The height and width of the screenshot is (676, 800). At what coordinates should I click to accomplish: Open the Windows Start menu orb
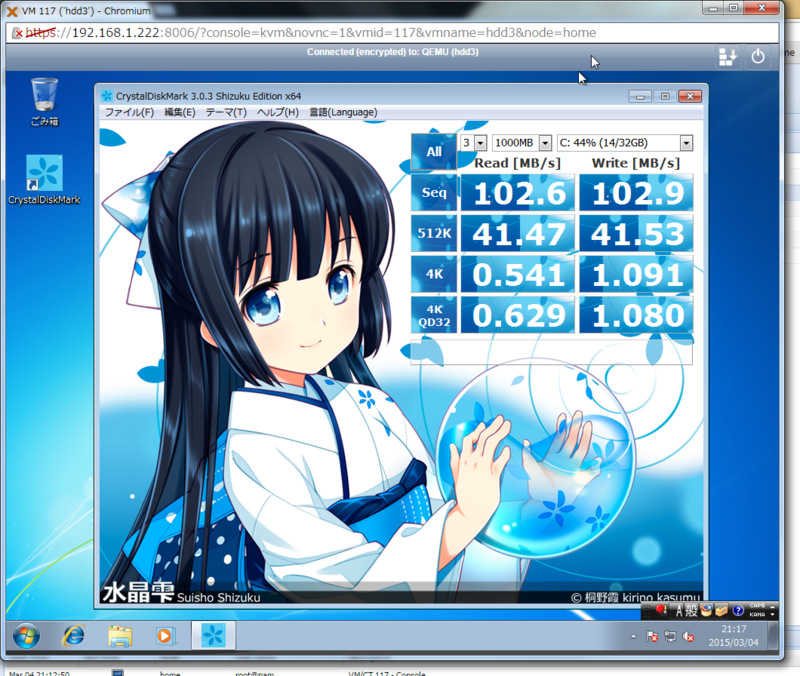[26, 636]
